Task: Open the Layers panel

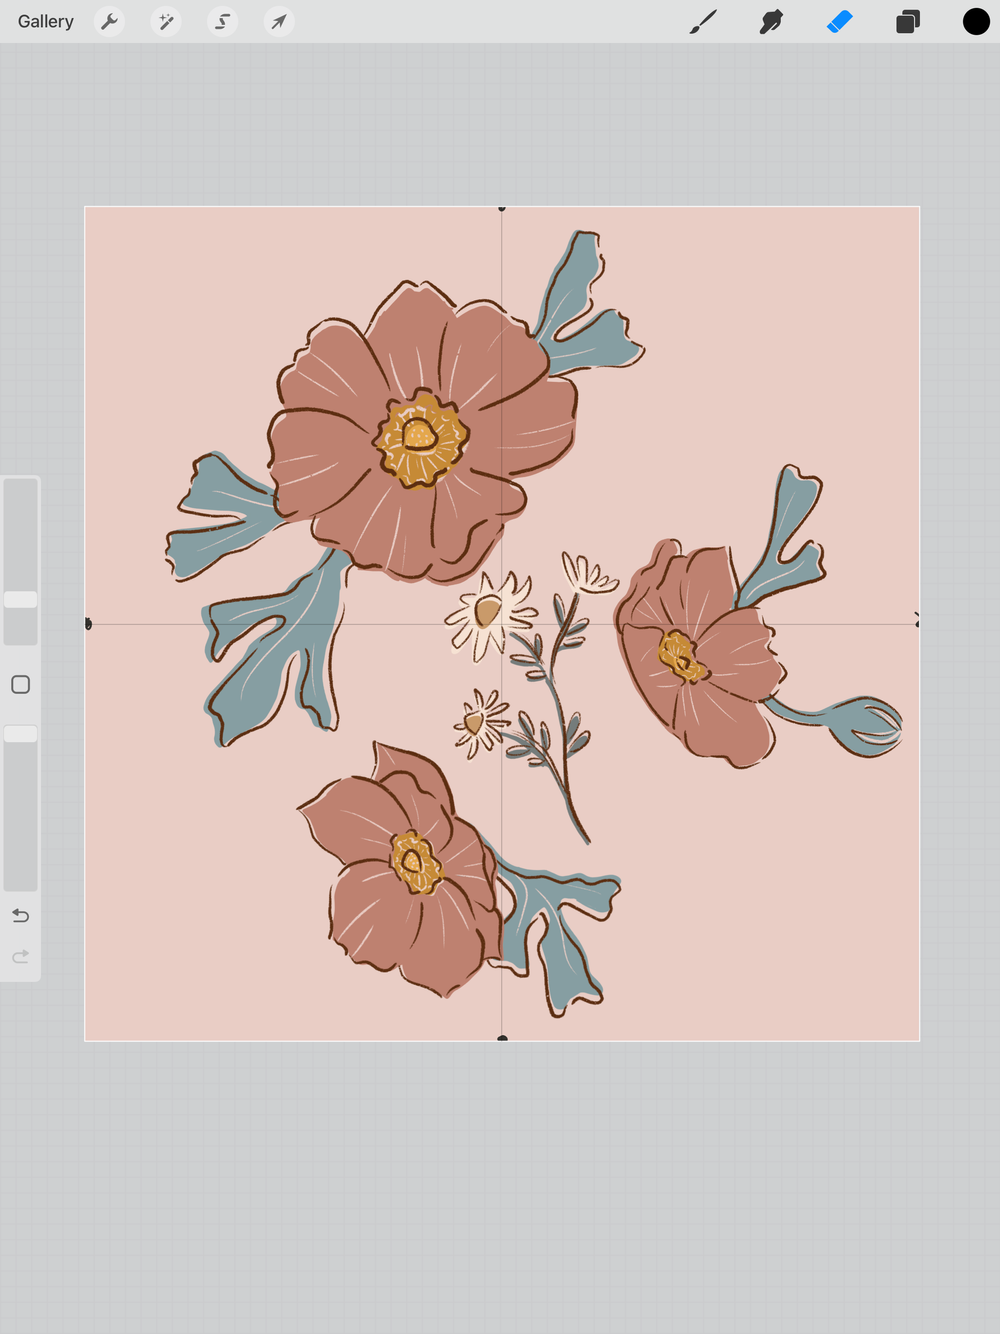Action: [x=908, y=21]
